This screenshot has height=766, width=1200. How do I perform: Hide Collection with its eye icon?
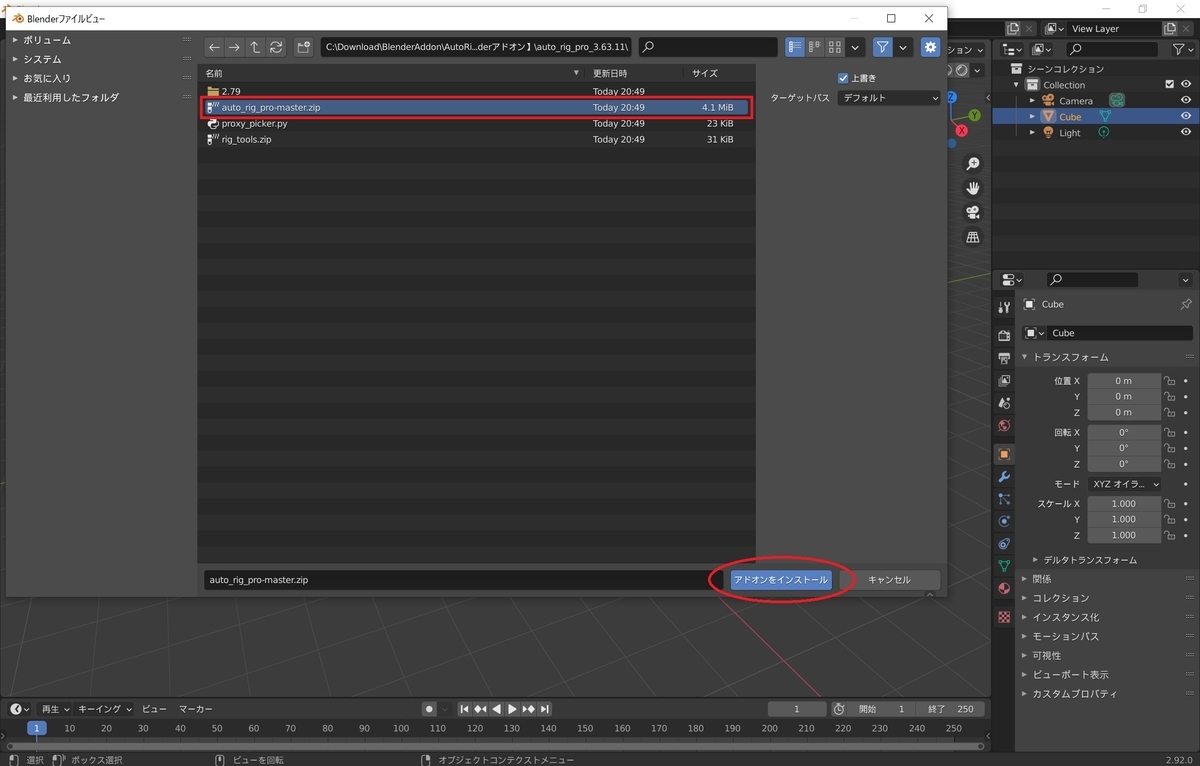(1186, 85)
